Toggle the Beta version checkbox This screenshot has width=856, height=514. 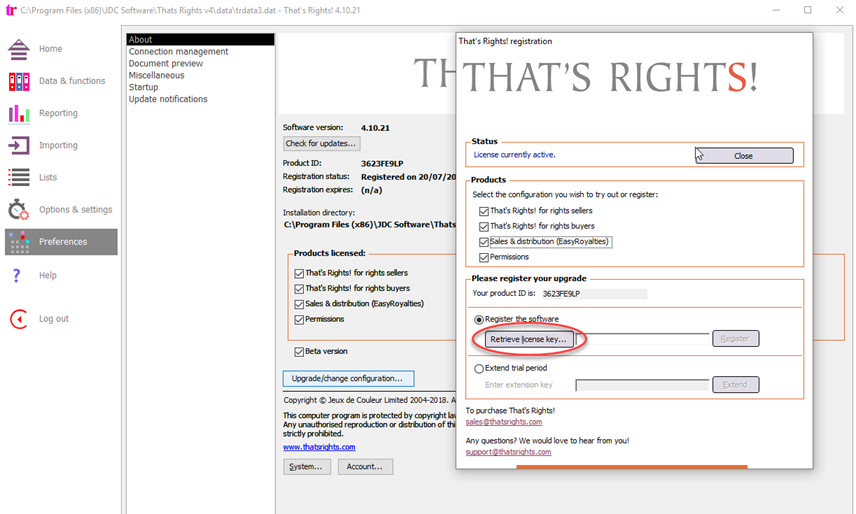(299, 352)
